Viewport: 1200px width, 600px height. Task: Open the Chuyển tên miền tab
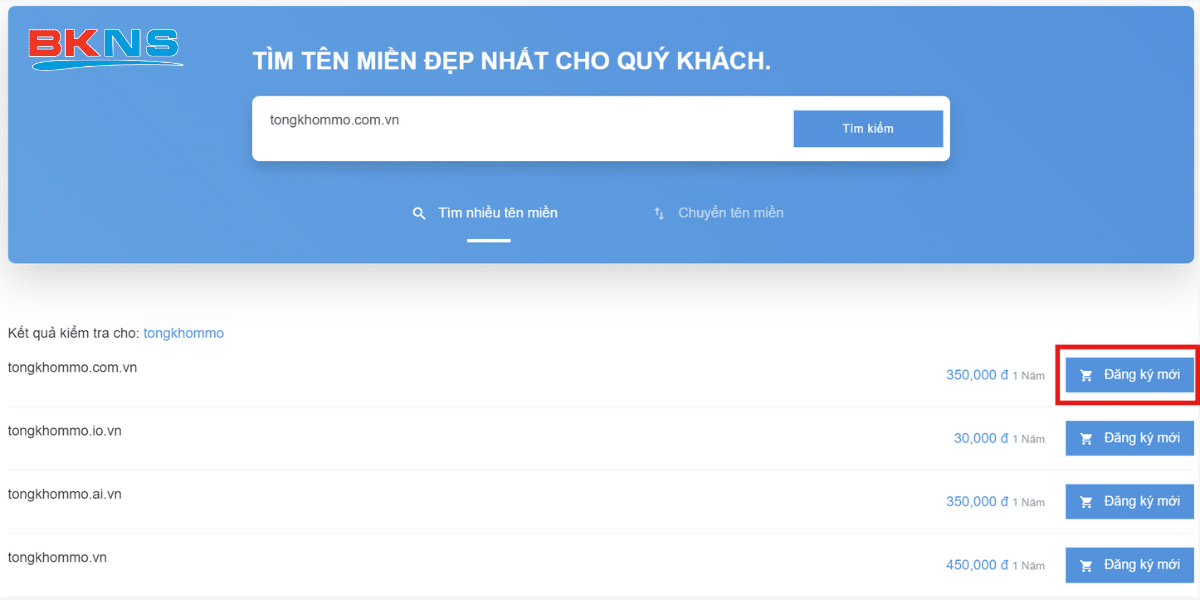730,213
